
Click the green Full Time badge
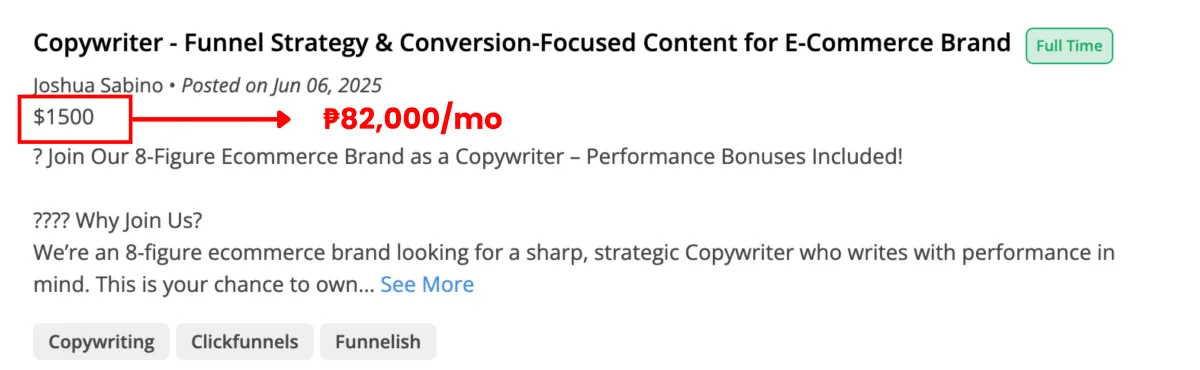(x=1069, y=46)
